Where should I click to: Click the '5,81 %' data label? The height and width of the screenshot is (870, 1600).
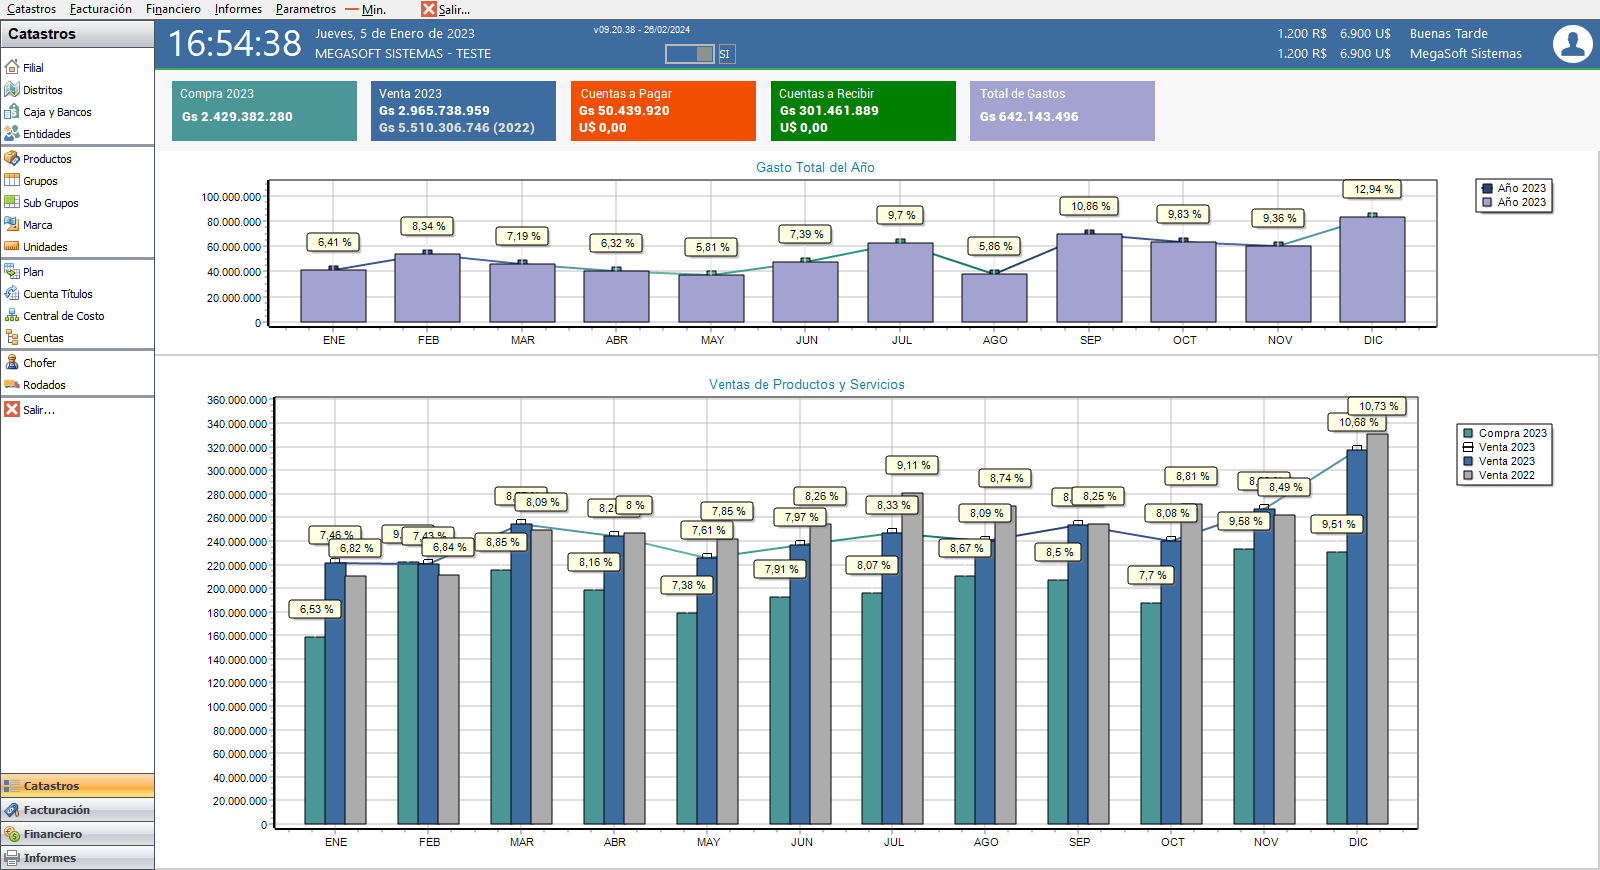point(713,247)
